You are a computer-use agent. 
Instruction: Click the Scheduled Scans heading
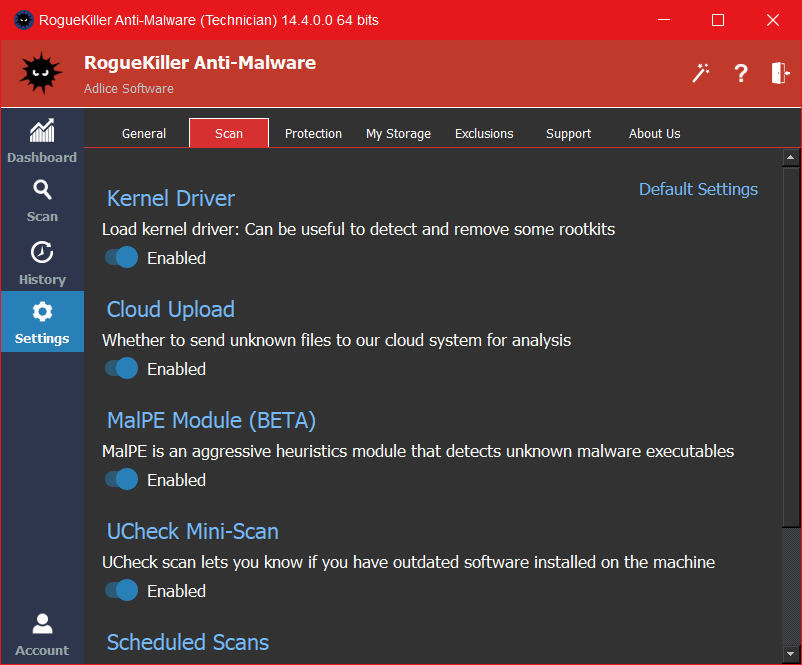(x=188, y=642)
